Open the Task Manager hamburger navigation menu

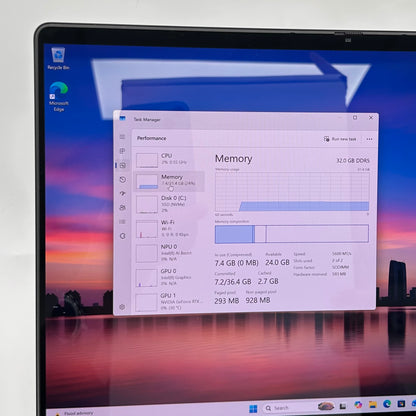click(x=123, y=137)
